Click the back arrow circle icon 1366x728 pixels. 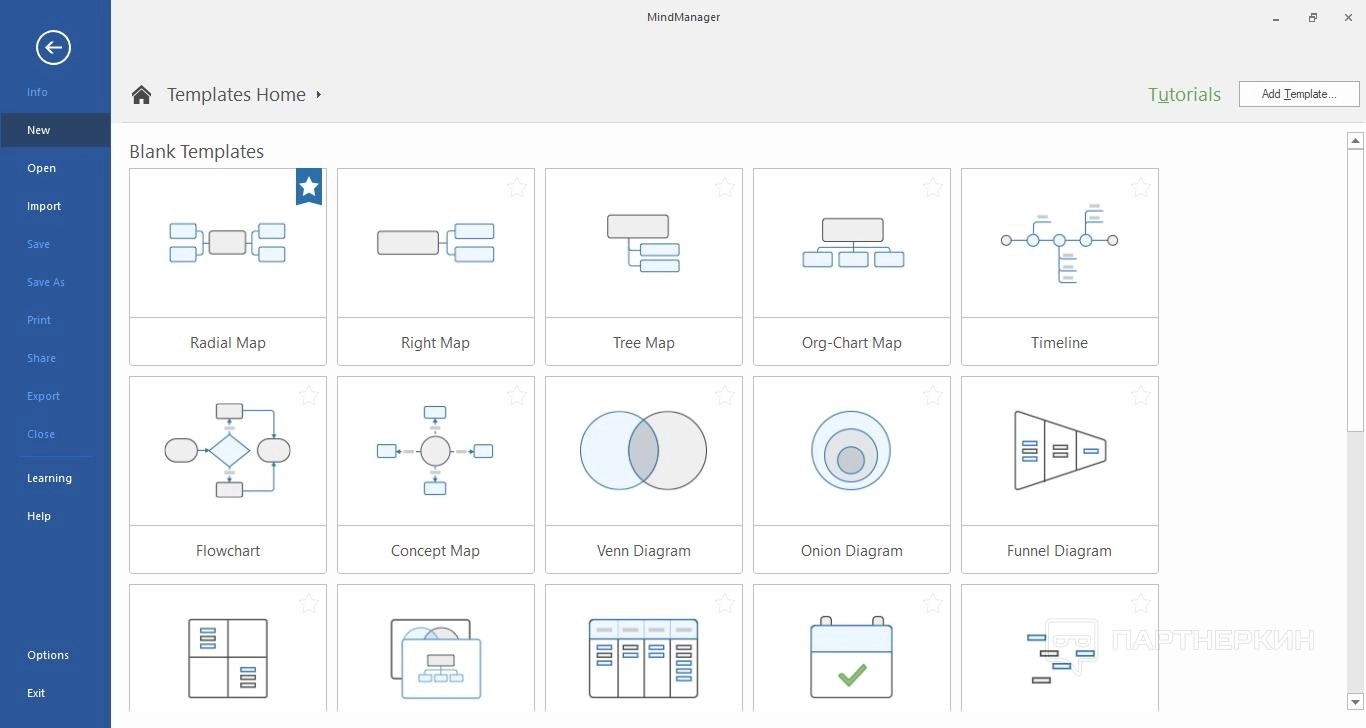(53, 47)
